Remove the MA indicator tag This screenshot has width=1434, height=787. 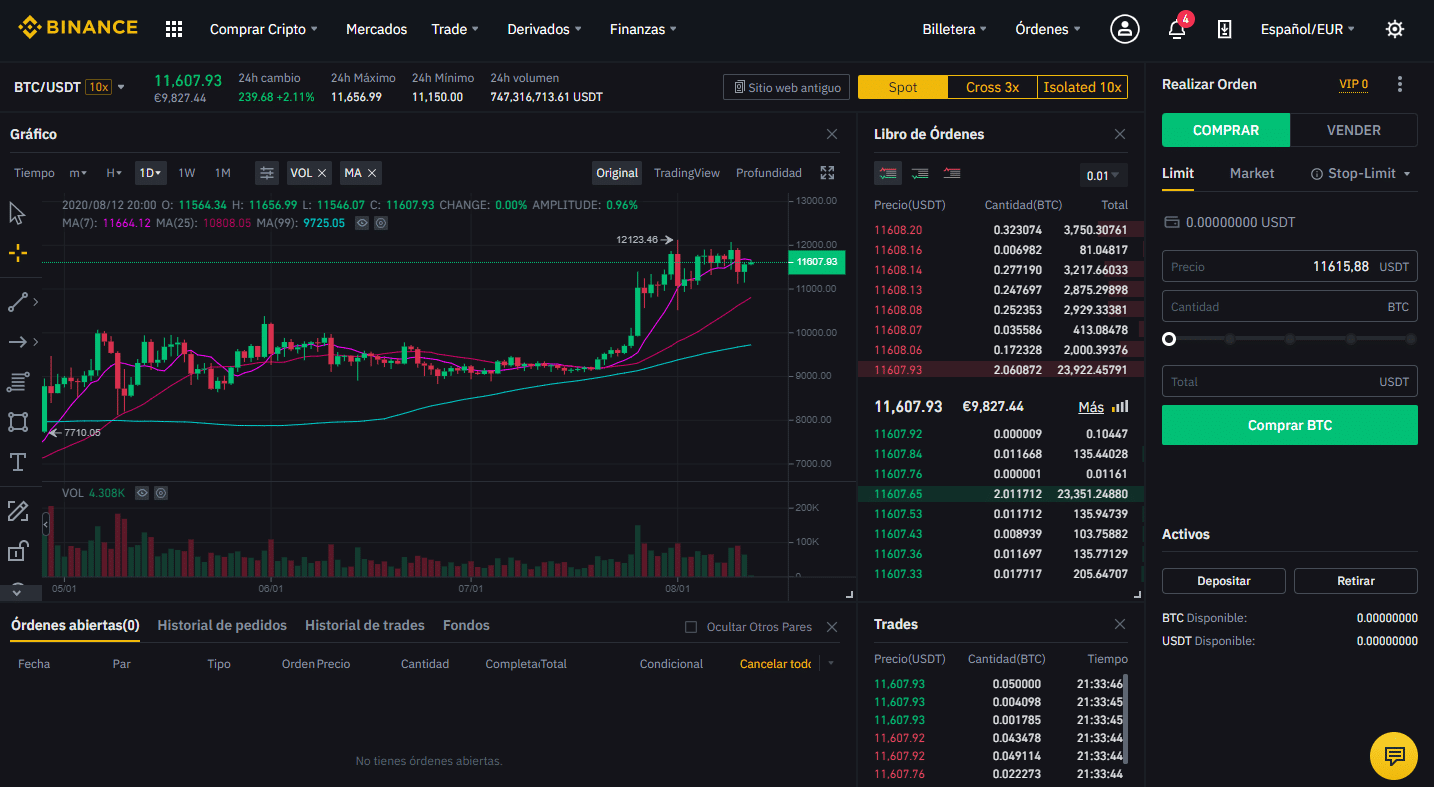click(x=372, y=173)
